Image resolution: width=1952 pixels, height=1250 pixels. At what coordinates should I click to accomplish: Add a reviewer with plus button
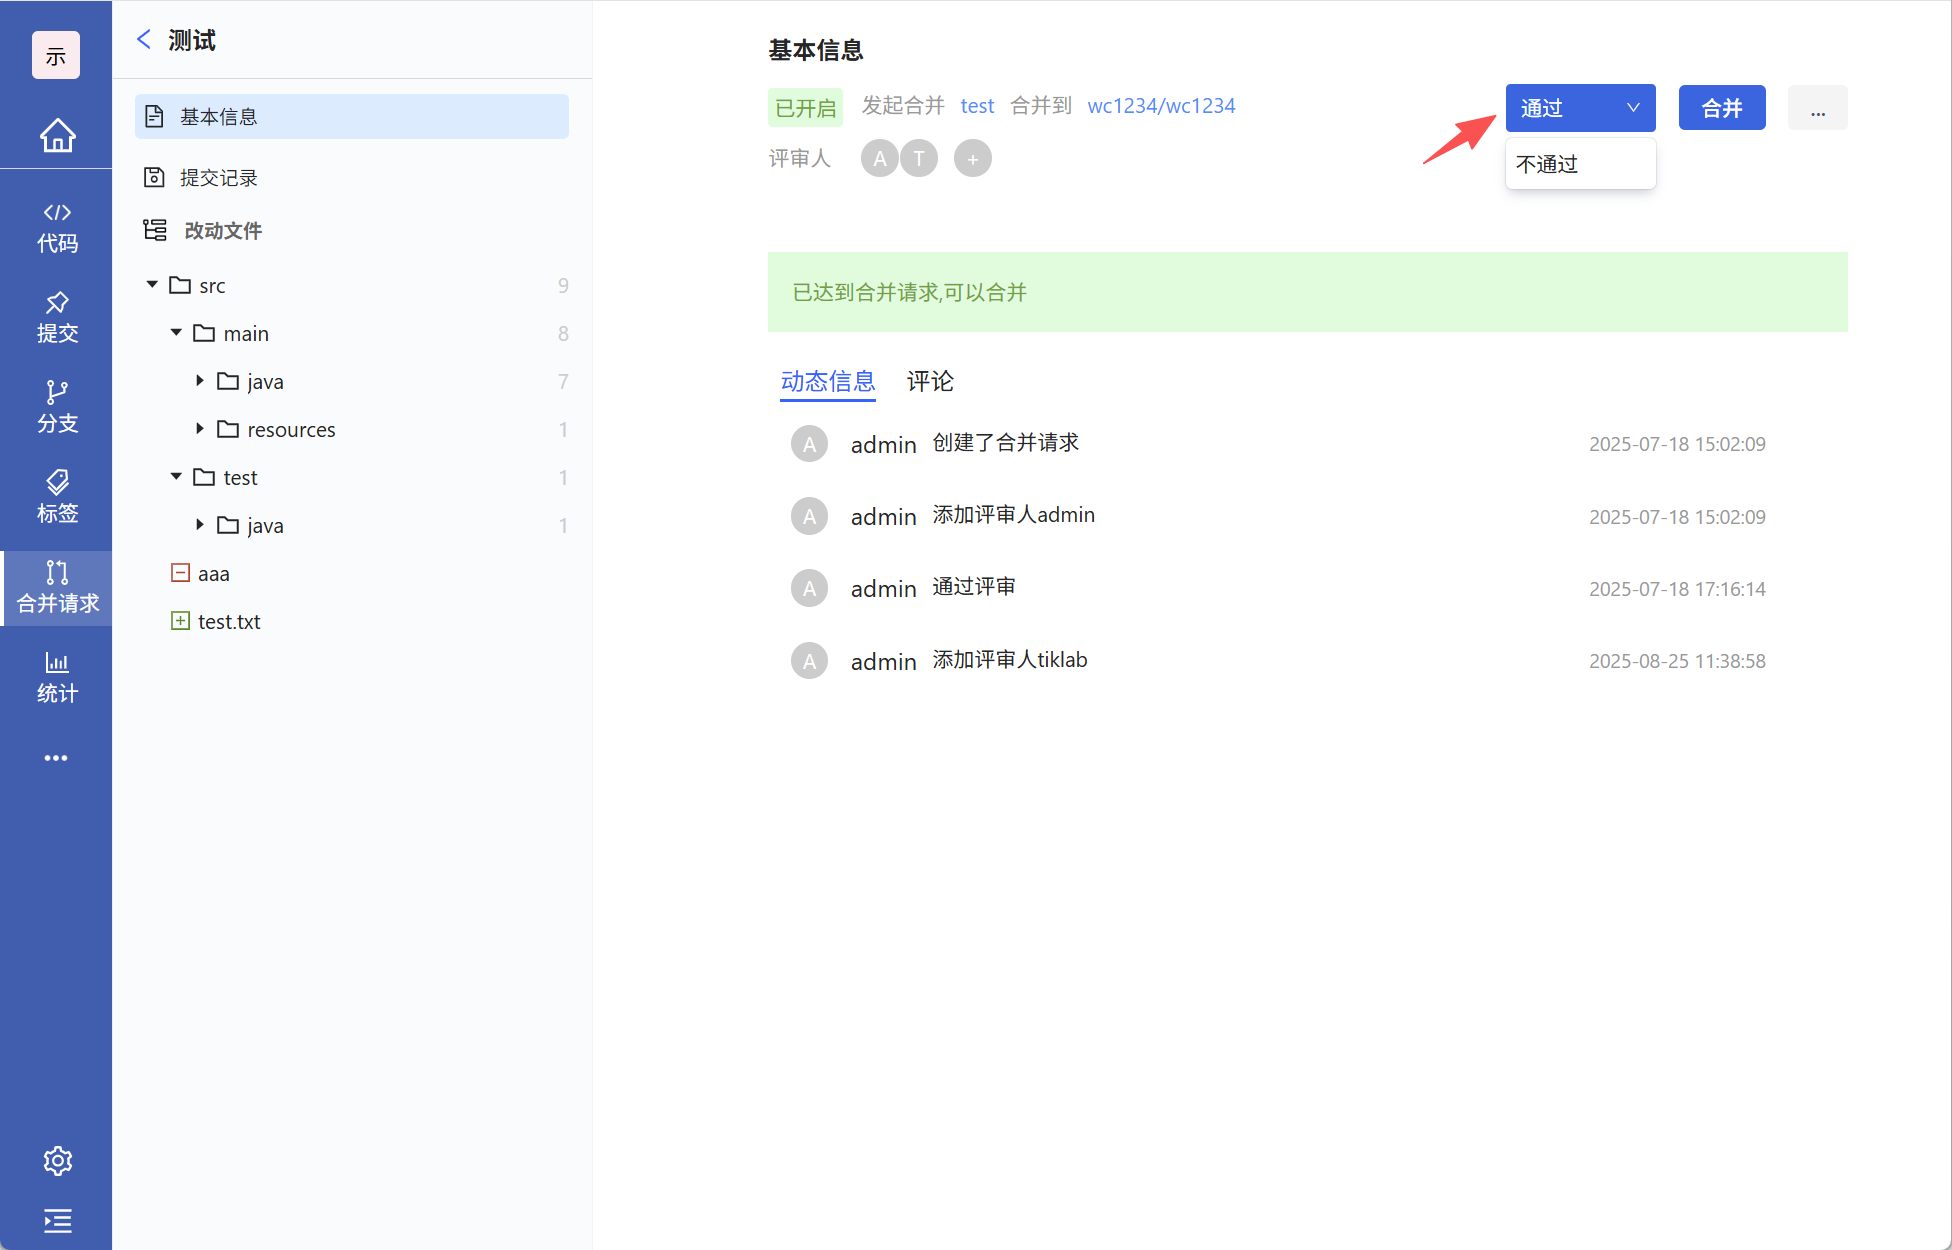click(x=972, y=159)
